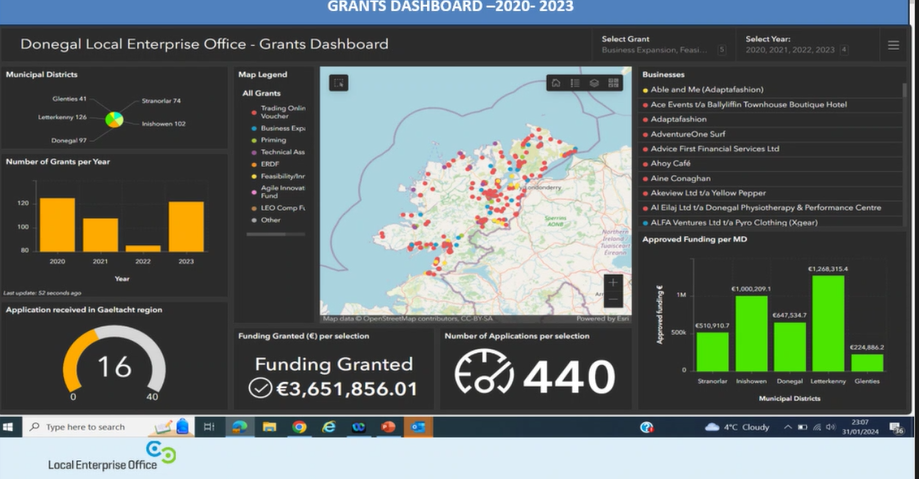Open Google Chrome from the taskbar
919x479 pixels.
click(299, 427)
